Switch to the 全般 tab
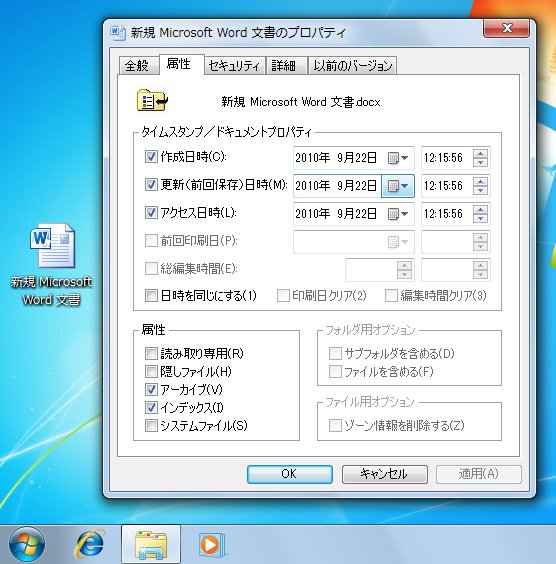 (138, 65)
